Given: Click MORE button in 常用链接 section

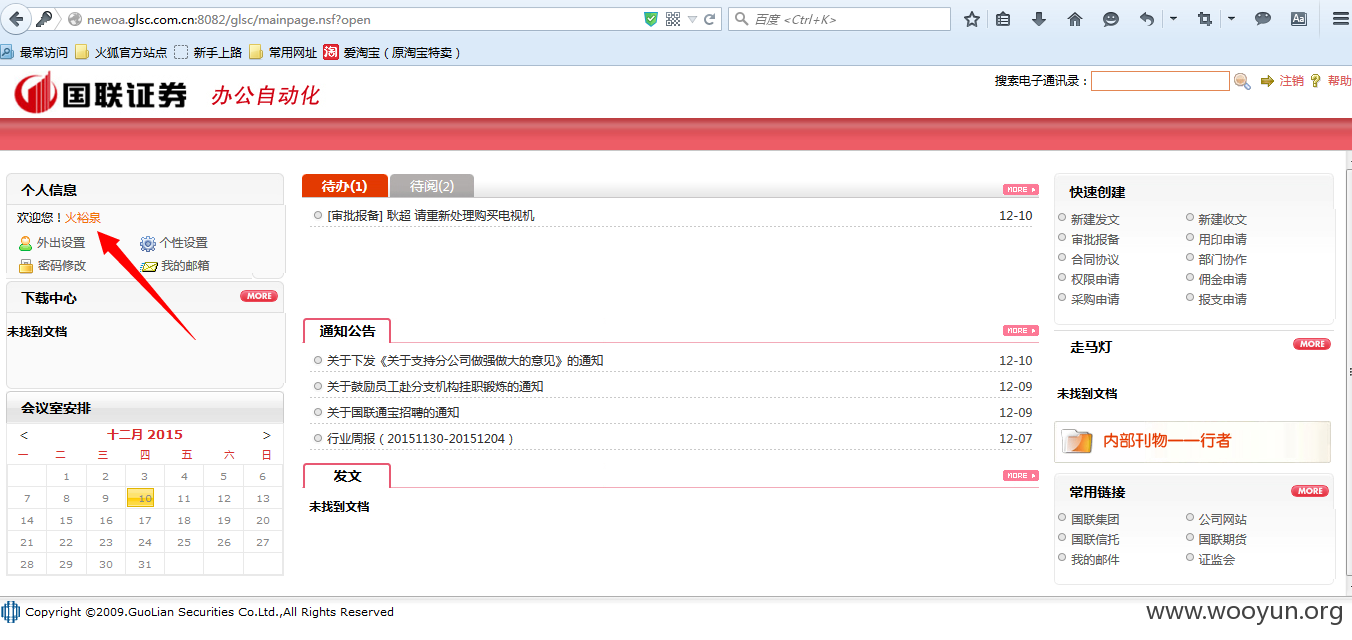Looking at the screenshot, I should point(1310,491).
